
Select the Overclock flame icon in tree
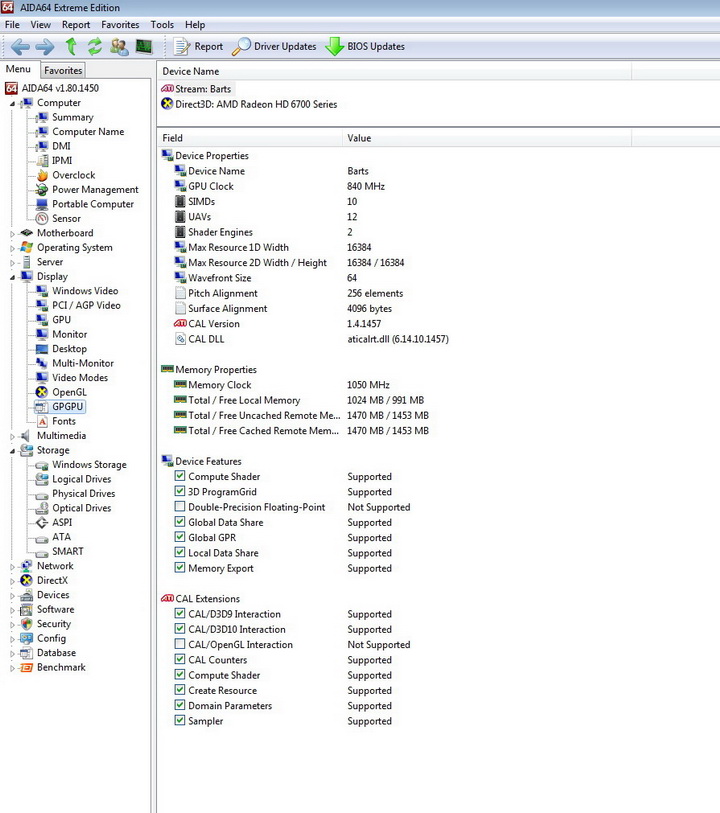point(42,175)
